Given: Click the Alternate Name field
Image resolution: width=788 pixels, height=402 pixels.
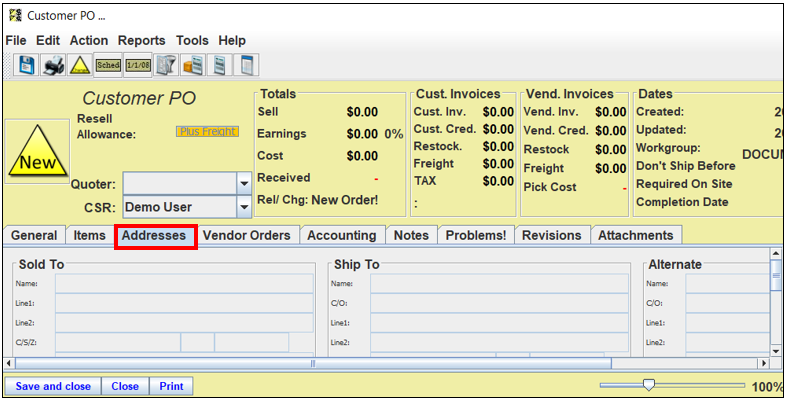Looking at the screenshot, I should 727,284.
